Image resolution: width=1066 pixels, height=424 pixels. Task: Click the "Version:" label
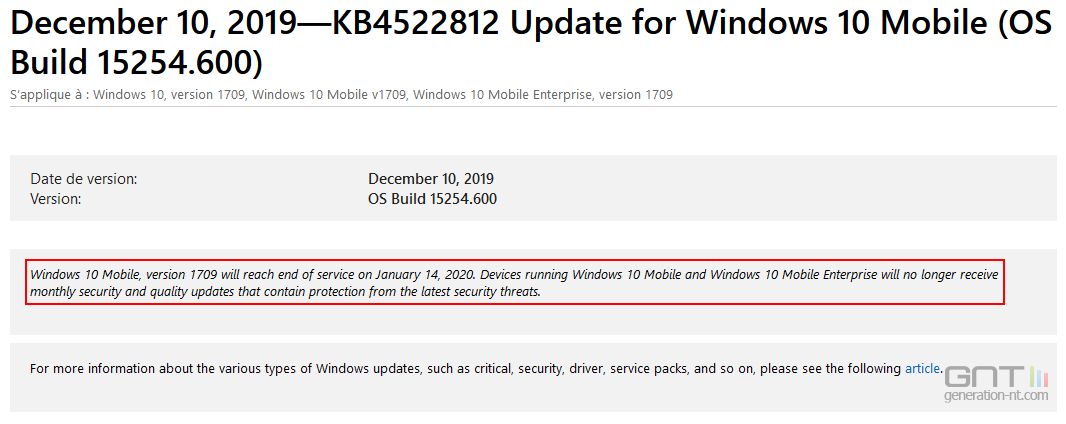[x=56, y=200]
